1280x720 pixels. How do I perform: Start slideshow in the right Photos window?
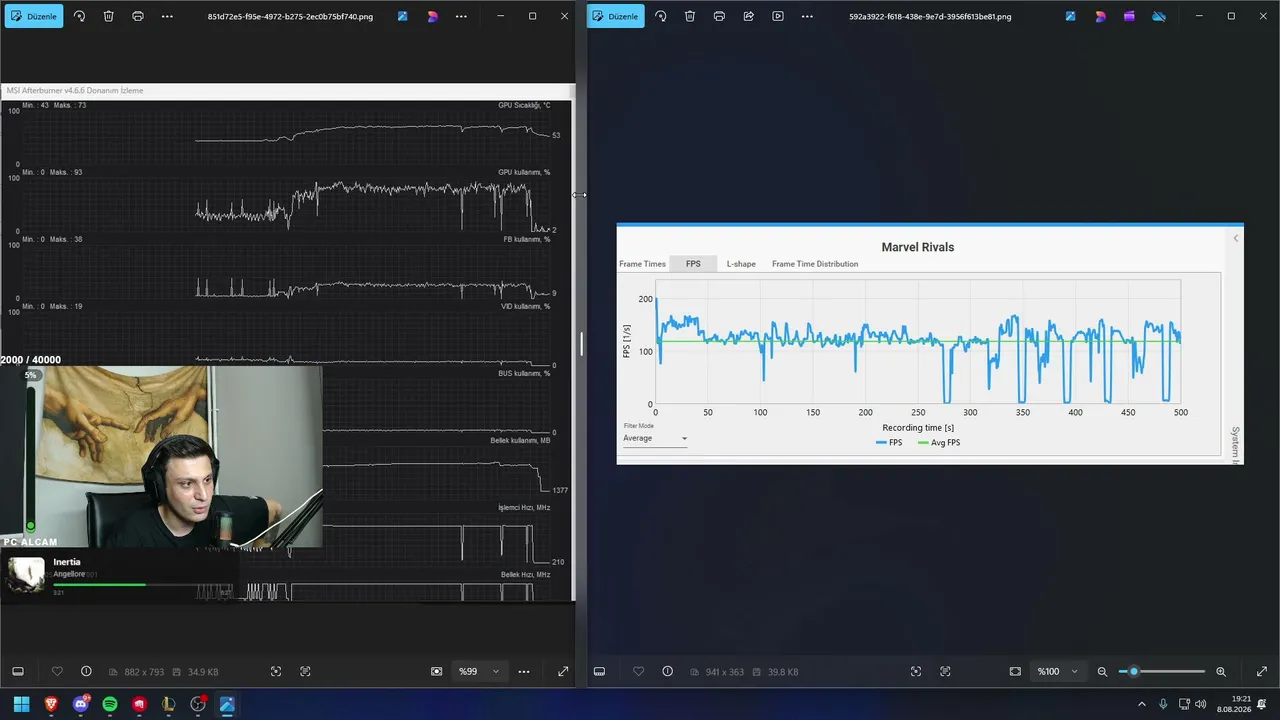778,16
